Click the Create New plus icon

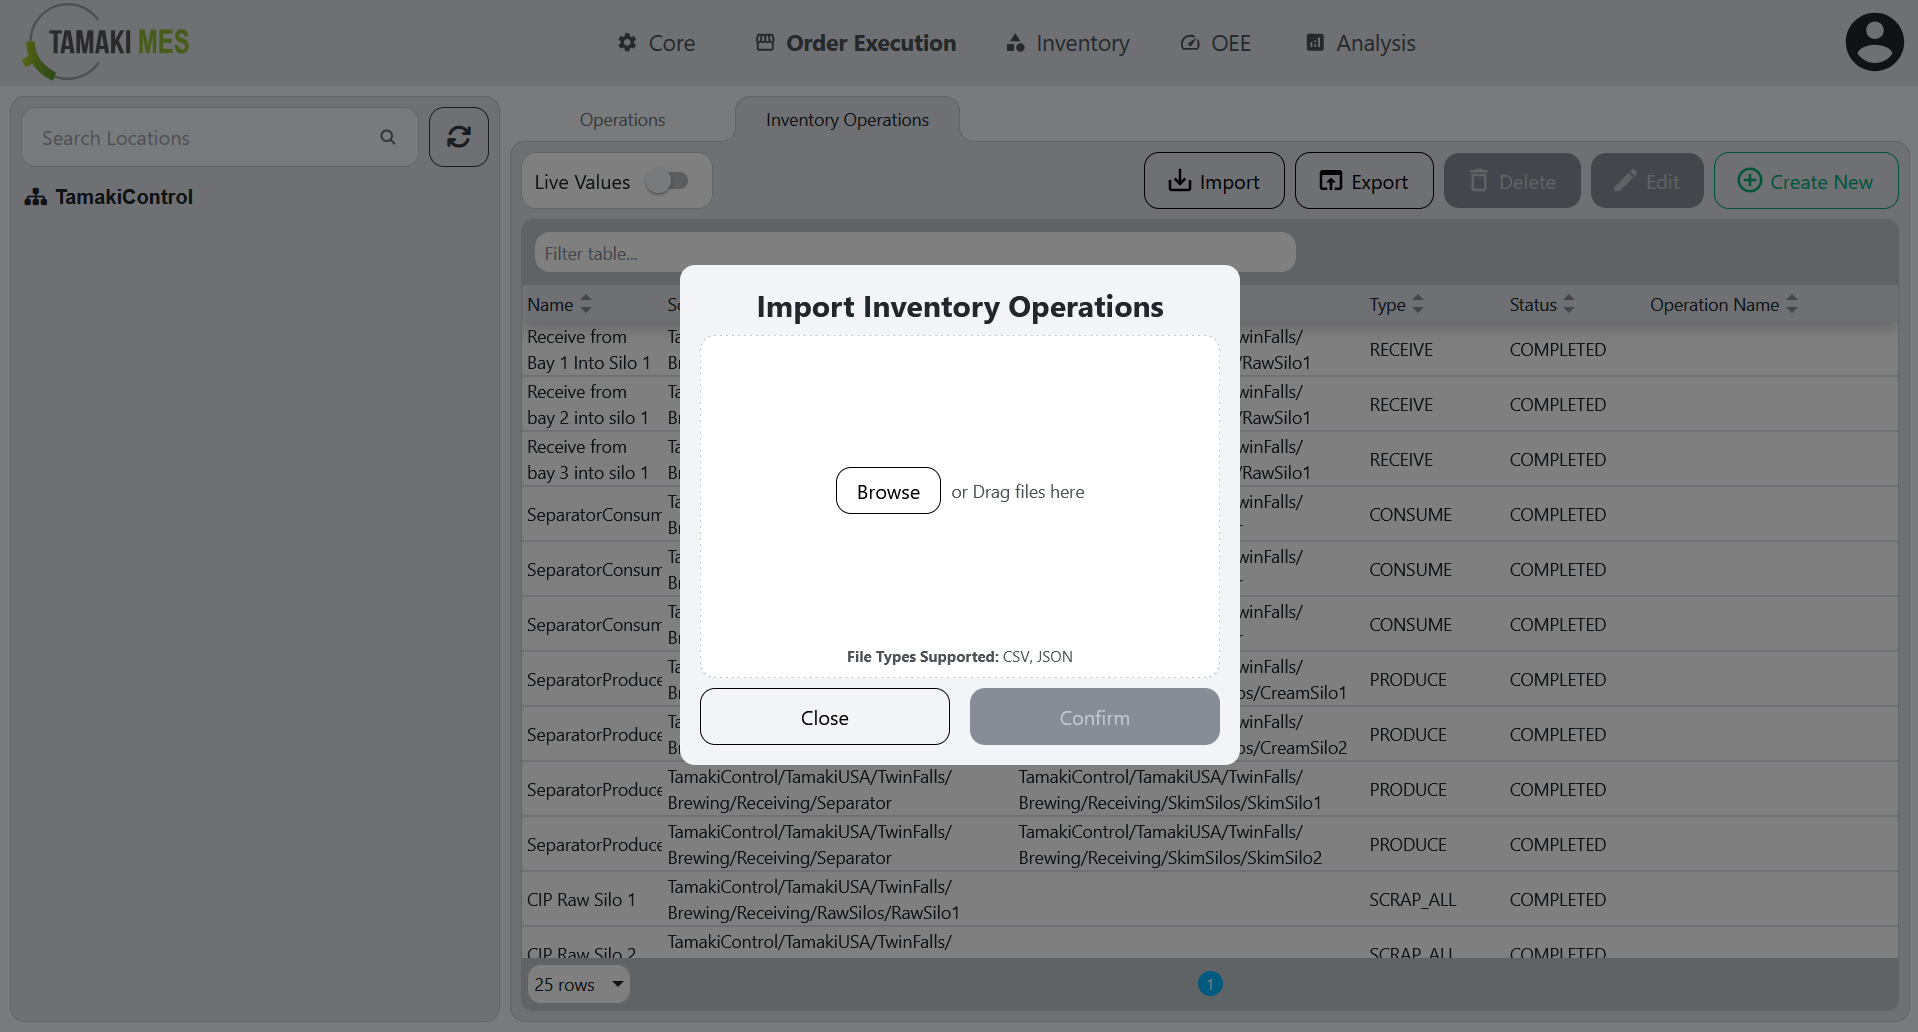[x=1748, y=181]
